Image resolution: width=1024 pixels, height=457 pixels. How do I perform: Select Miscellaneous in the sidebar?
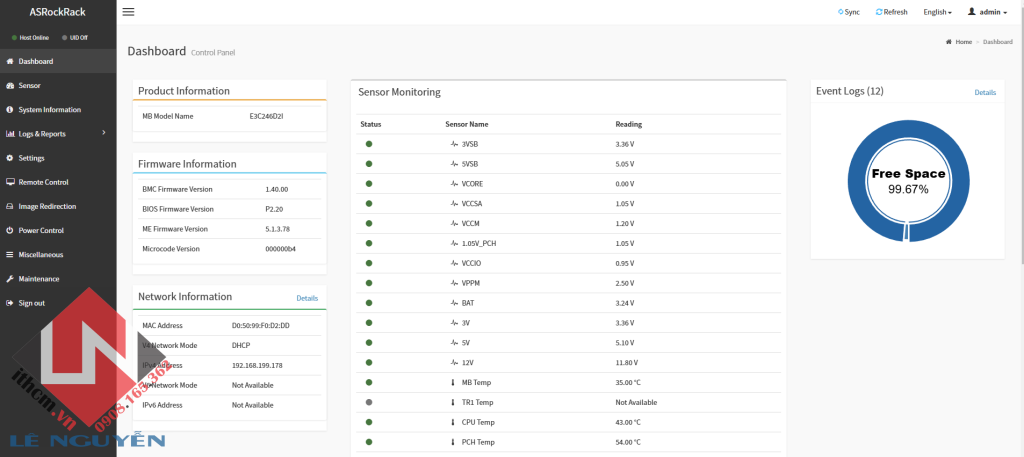pos(41,255)
